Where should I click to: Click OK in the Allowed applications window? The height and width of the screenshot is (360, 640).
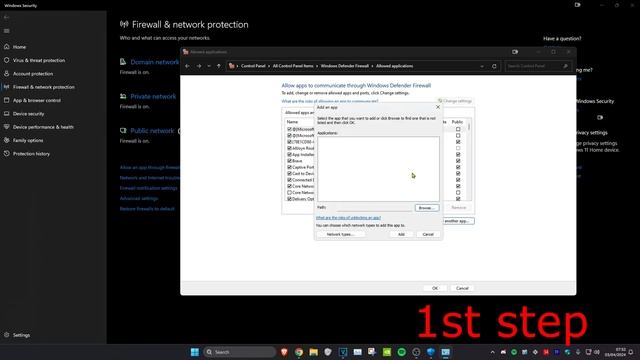point(435,288)
